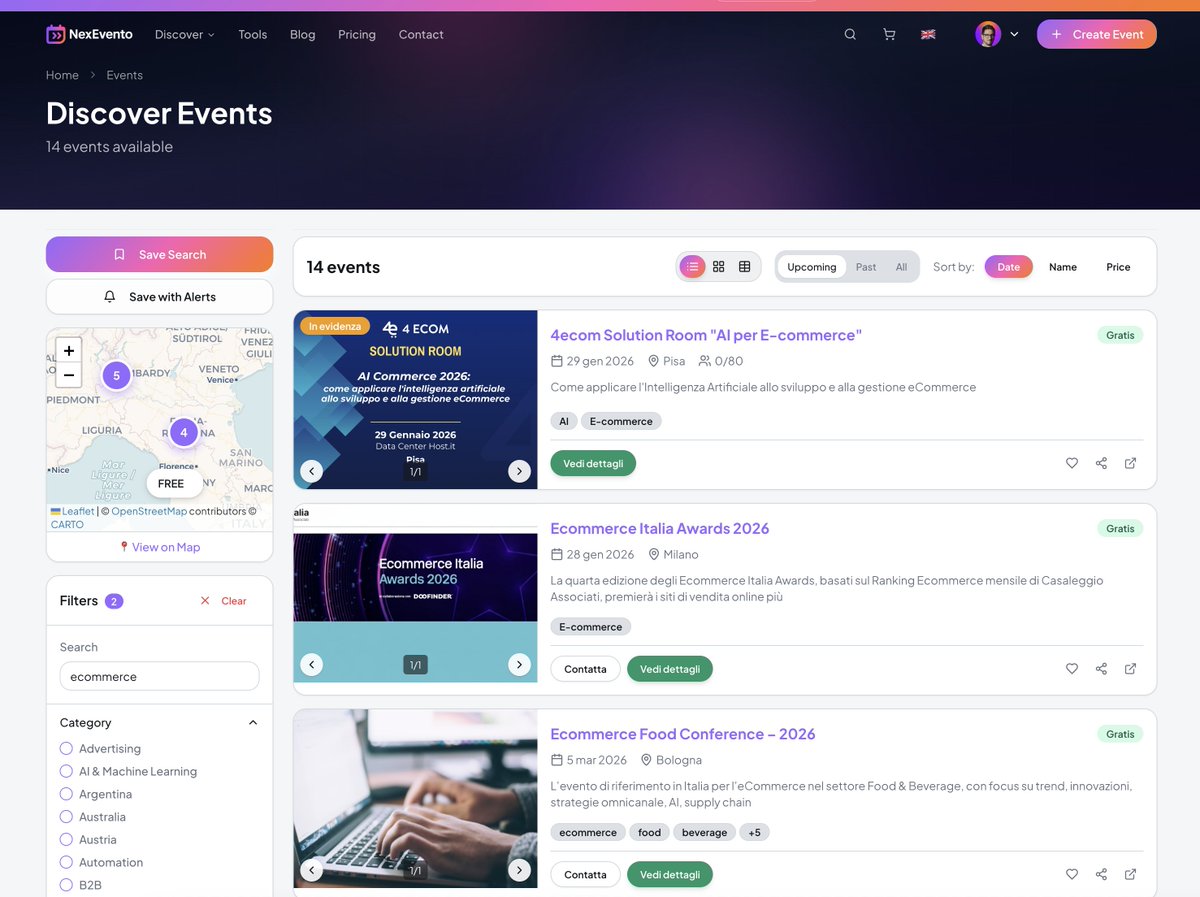Clear all active filters
Screen dimensions: 1200x897
point(223,601)
